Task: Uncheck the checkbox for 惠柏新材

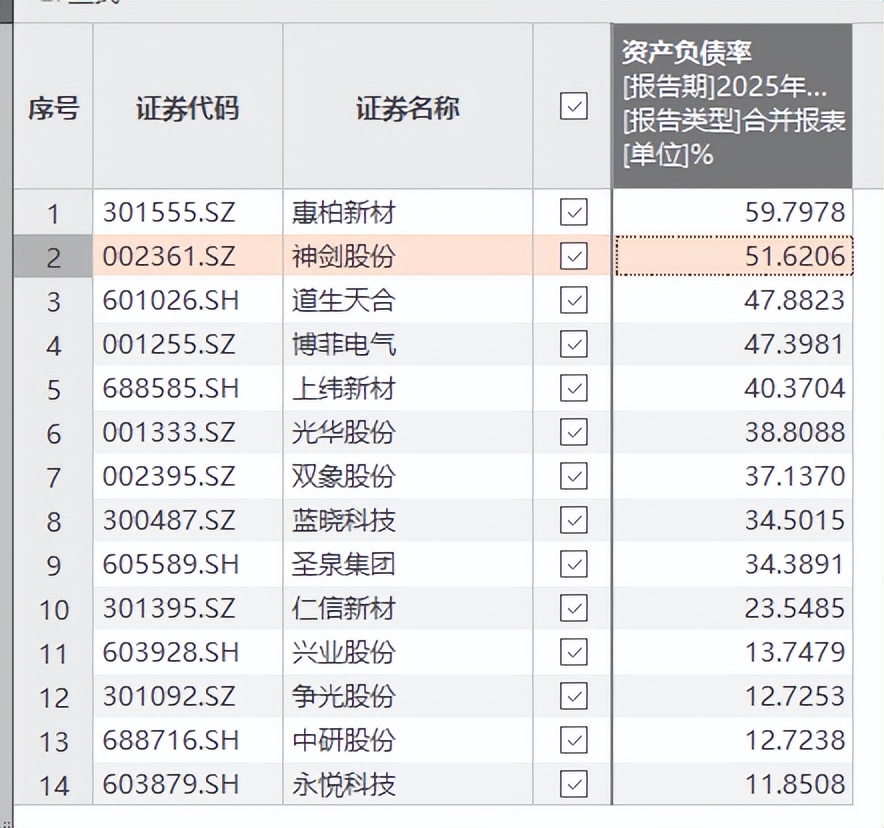Action: [573, 212]
